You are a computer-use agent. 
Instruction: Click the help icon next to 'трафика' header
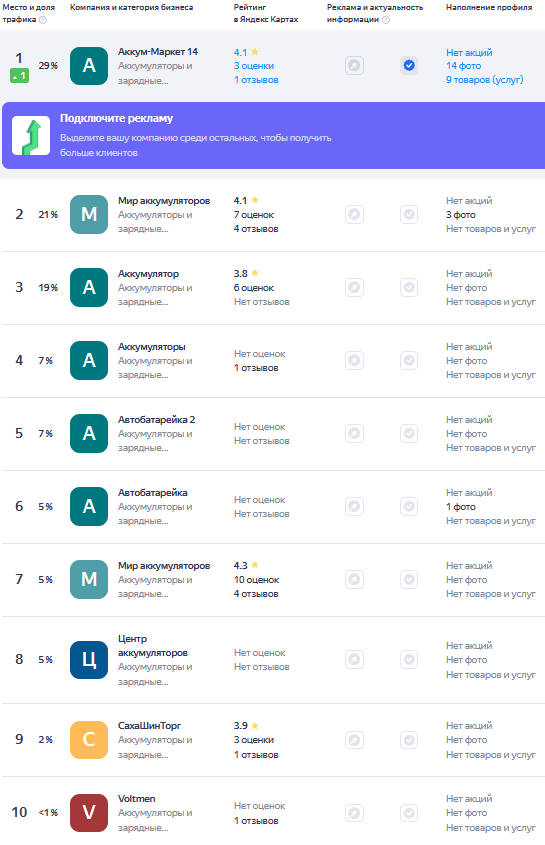[x=43, y=20]
